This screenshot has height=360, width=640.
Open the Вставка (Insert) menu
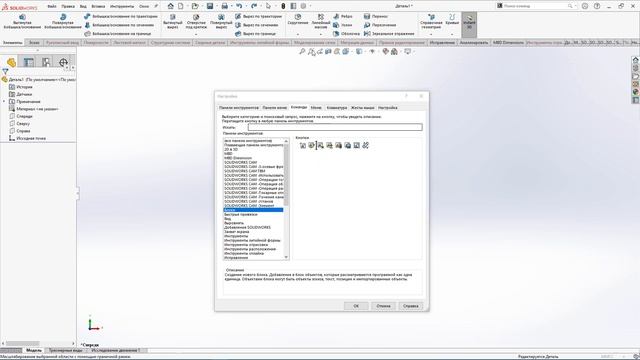98,7
